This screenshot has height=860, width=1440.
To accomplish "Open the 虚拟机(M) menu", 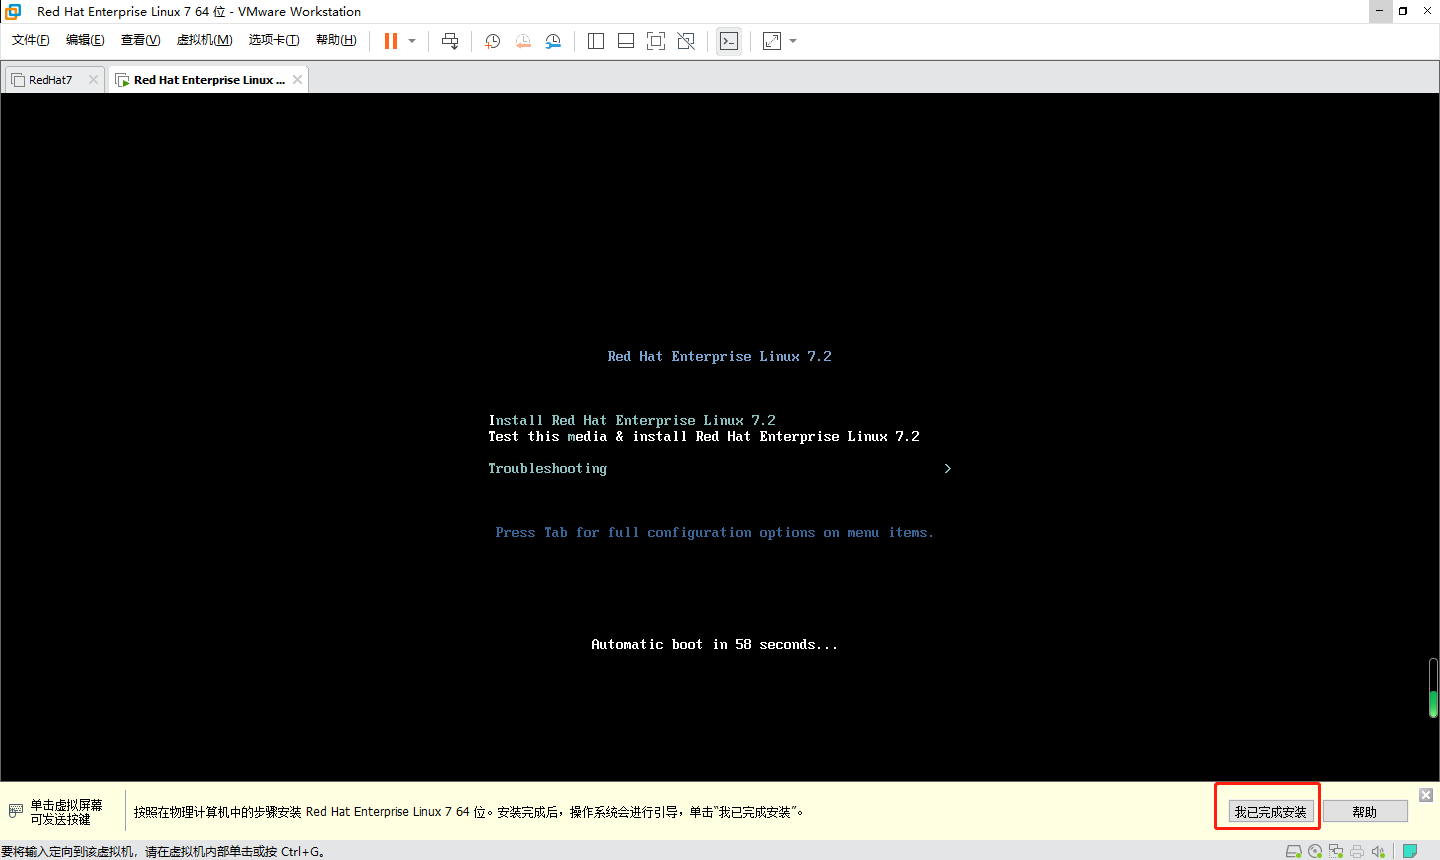I will coord(204,40).
